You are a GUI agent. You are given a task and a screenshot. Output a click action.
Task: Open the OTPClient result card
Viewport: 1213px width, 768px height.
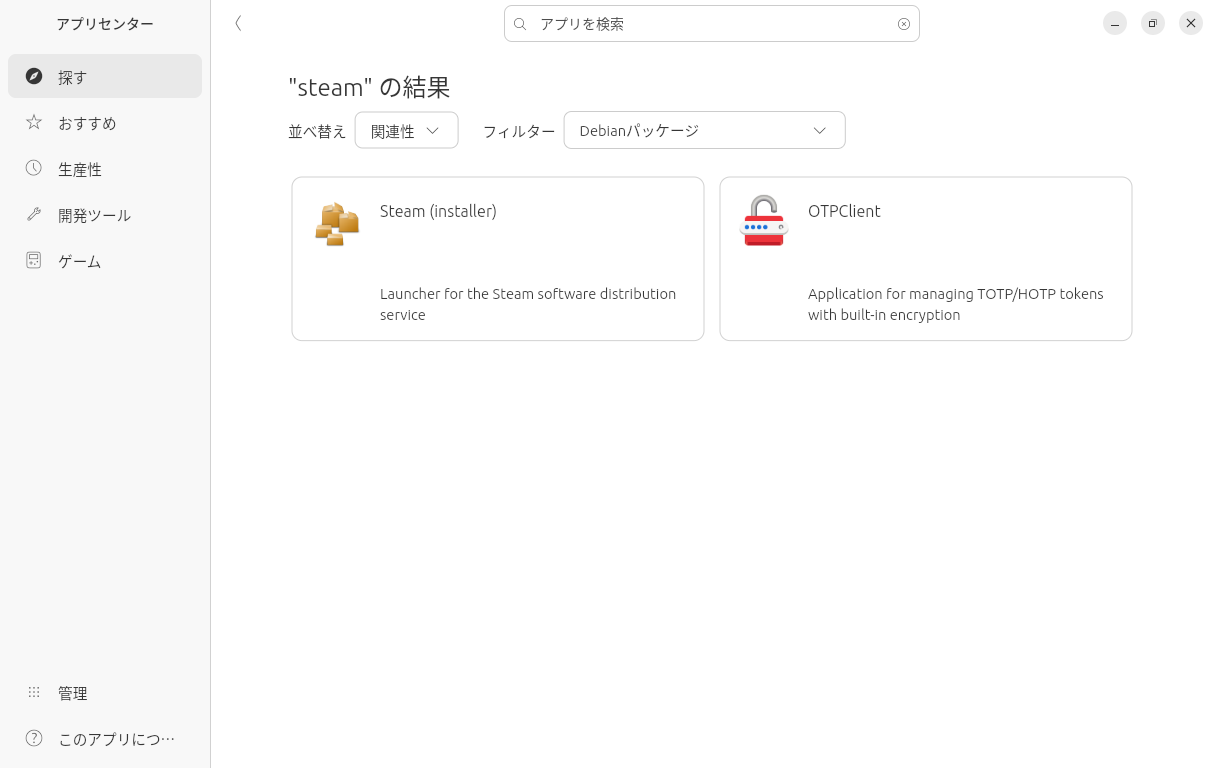click(926, 259)
